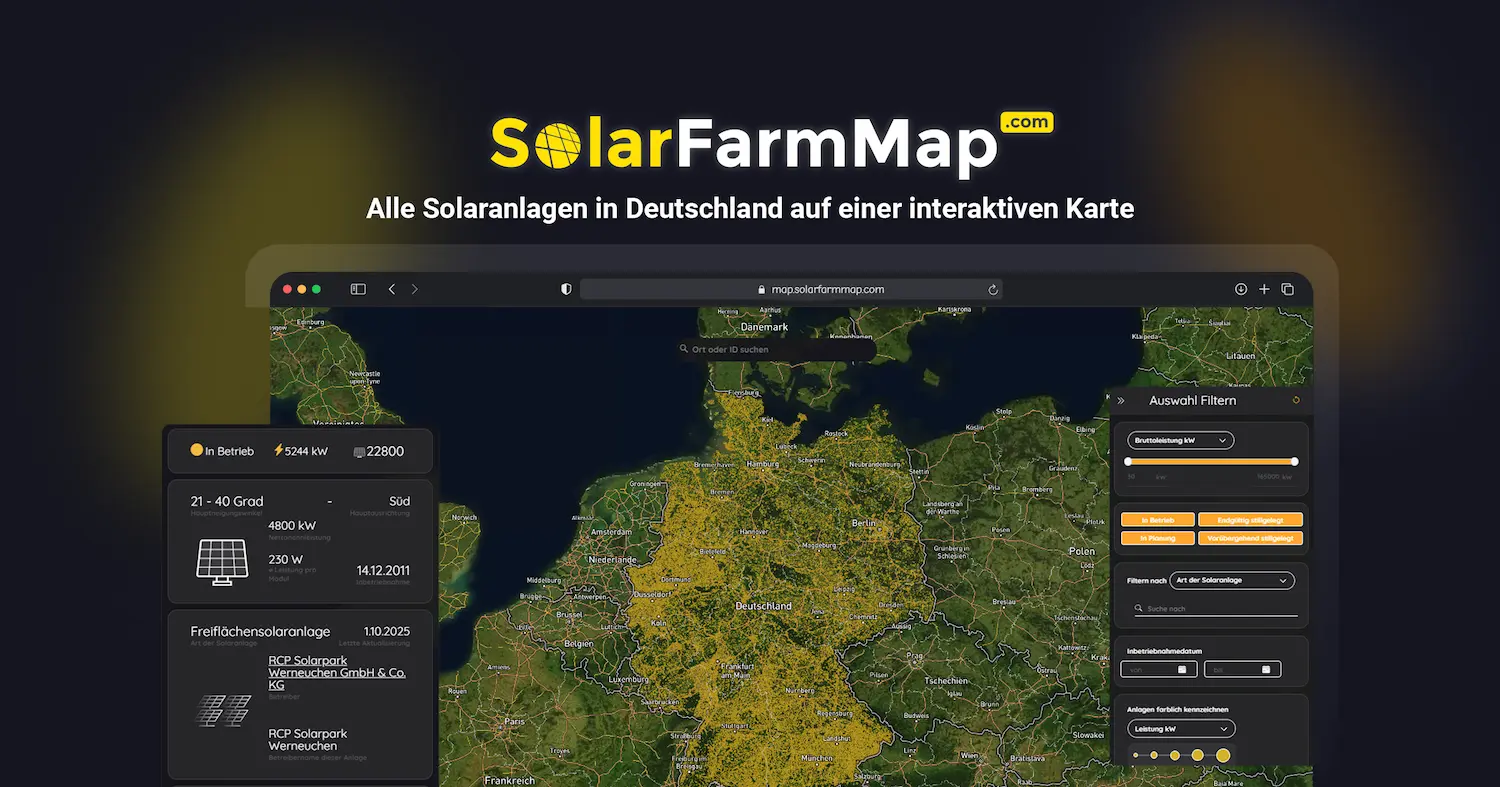This screenshot has width=1500, height=787.
Task: Click the 'Ort oder ID suchen' search field
Action: 776,349
